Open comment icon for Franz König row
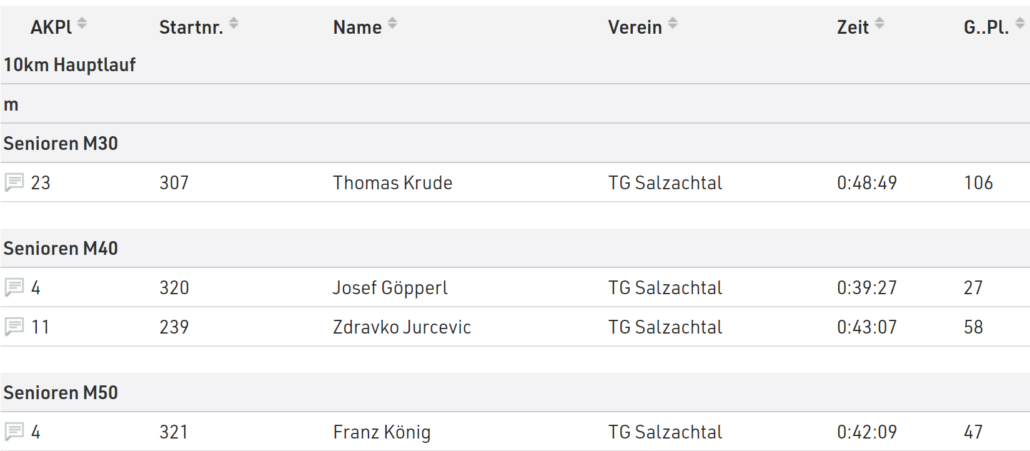The image size is (1030, 451). pos(14,431)
